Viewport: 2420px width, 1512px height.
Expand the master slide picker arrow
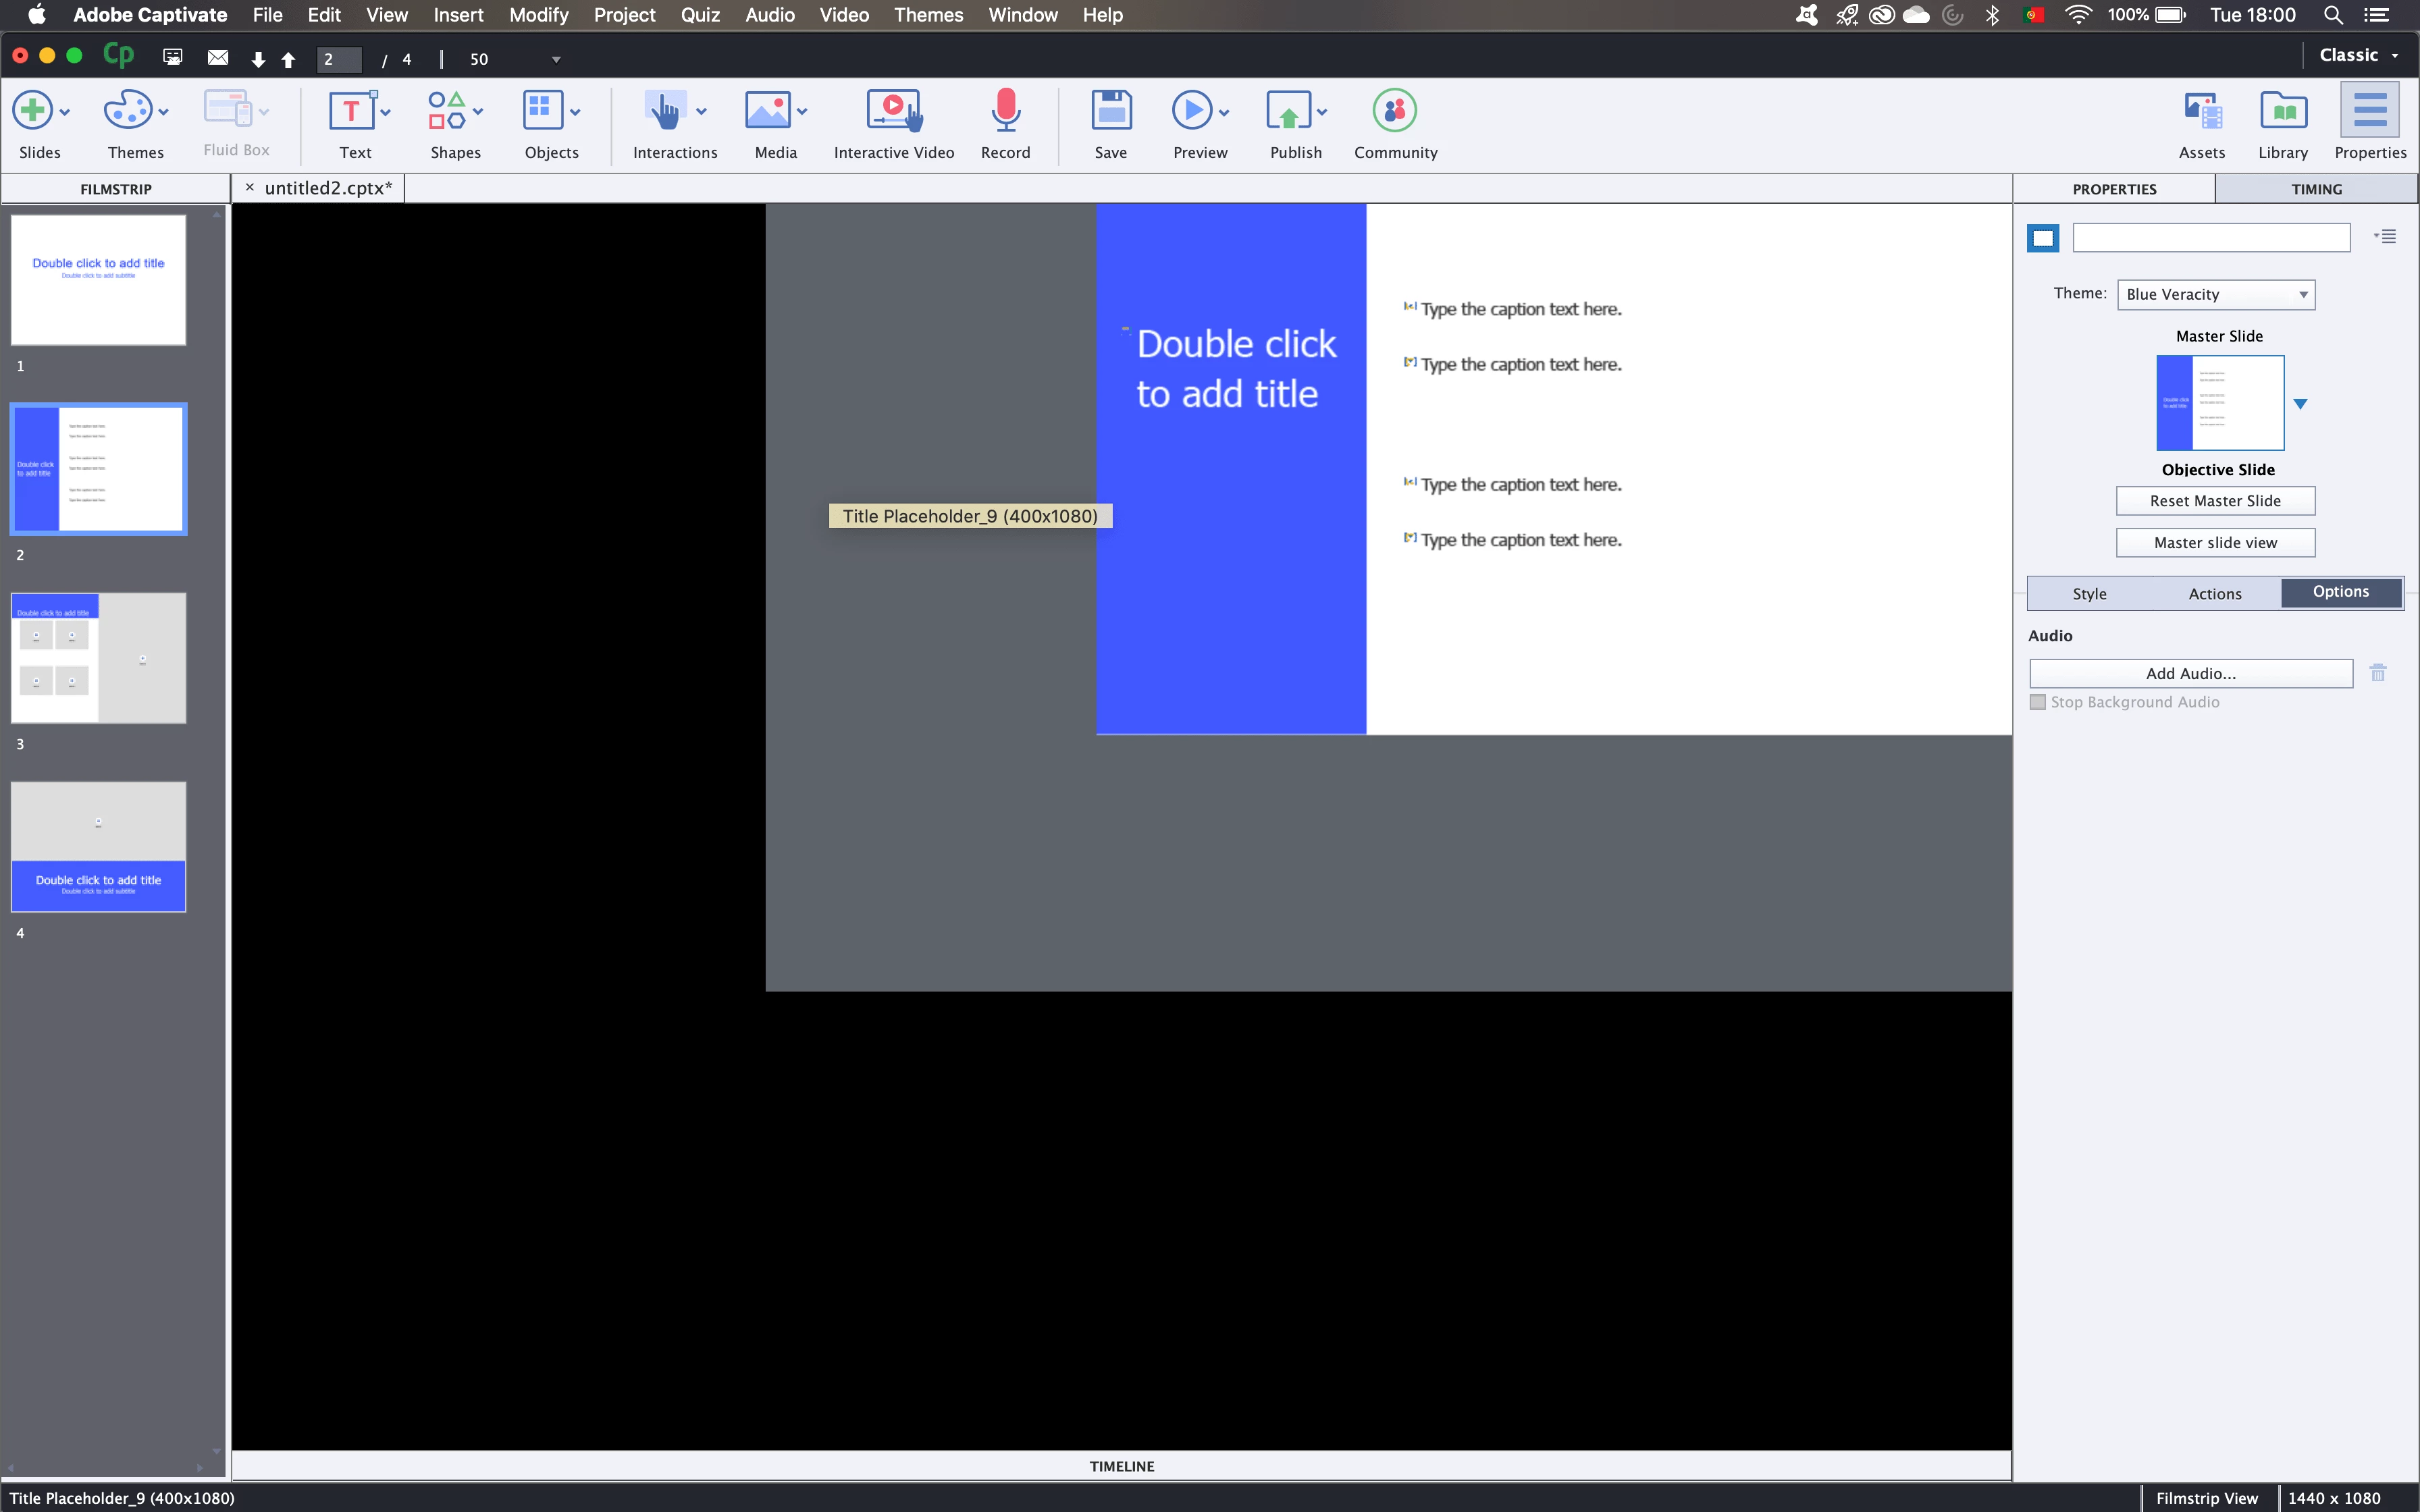point(2300,404)
